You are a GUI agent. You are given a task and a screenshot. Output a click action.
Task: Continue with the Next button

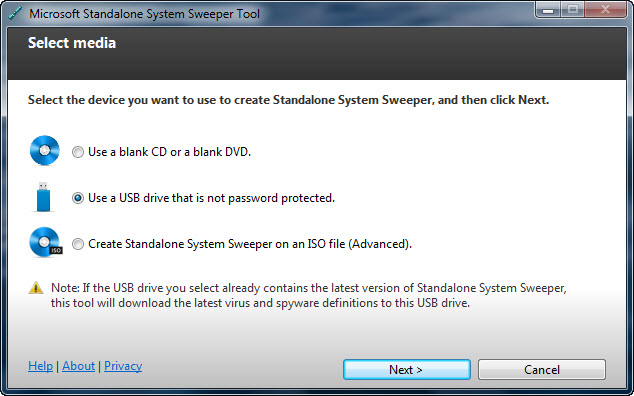tap(407, 369)
